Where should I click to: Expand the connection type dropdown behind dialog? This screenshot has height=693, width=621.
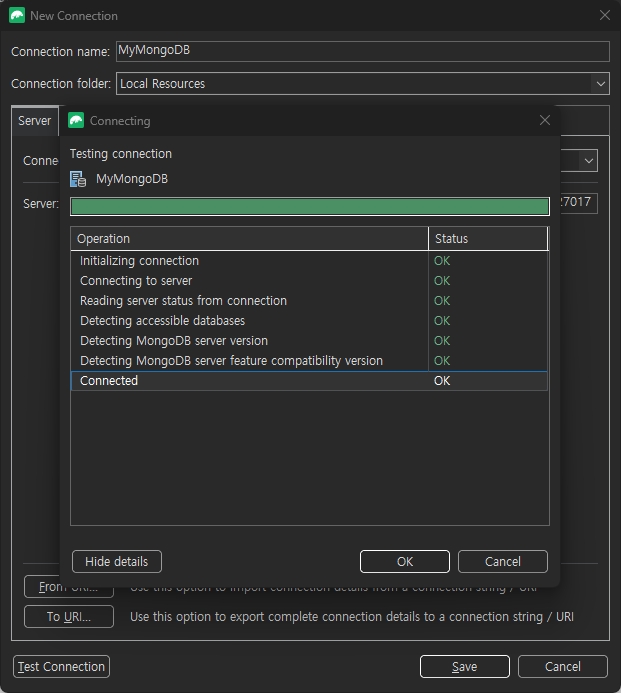click(x=588, y=160)
